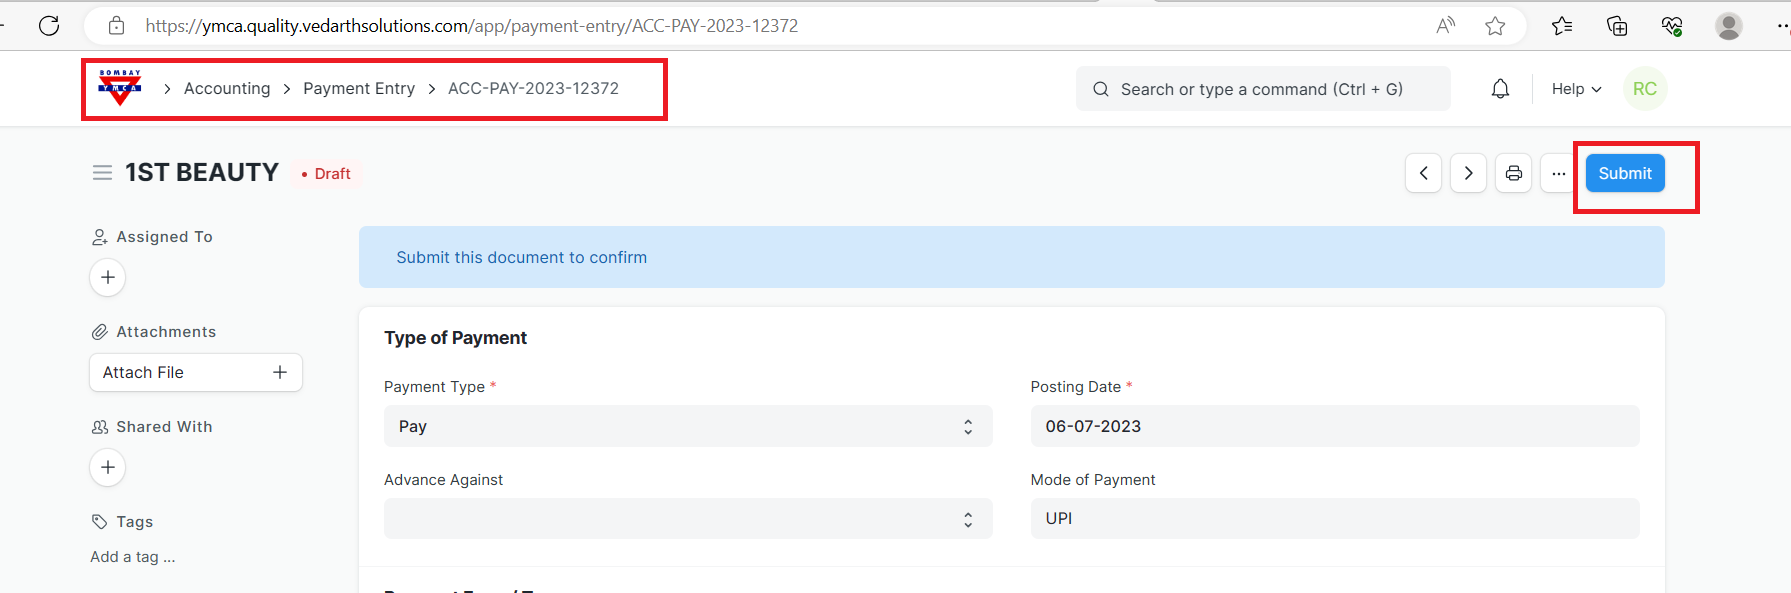Submit the payment entry
Image resolution: width=1791 pixels, height=593 pixels.
[1624, 173]
